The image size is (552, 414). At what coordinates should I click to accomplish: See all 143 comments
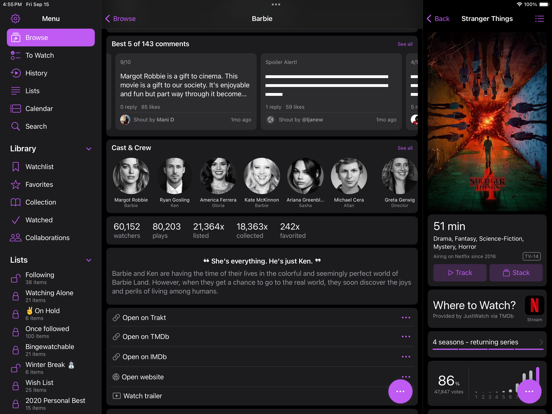[405, 44]
